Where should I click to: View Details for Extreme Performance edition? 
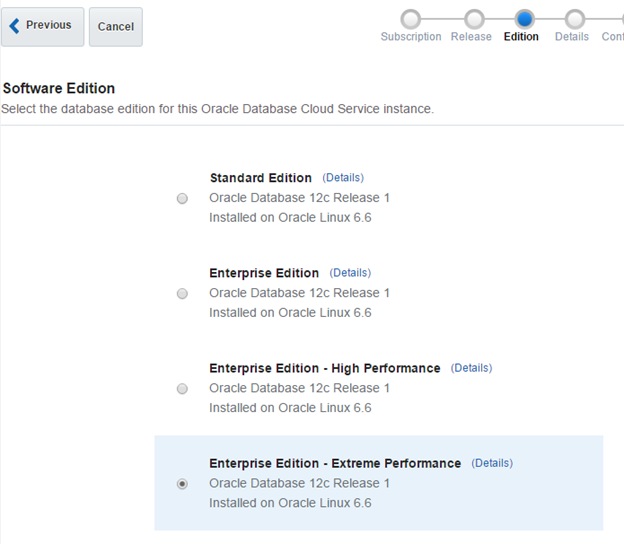point(492,463)
